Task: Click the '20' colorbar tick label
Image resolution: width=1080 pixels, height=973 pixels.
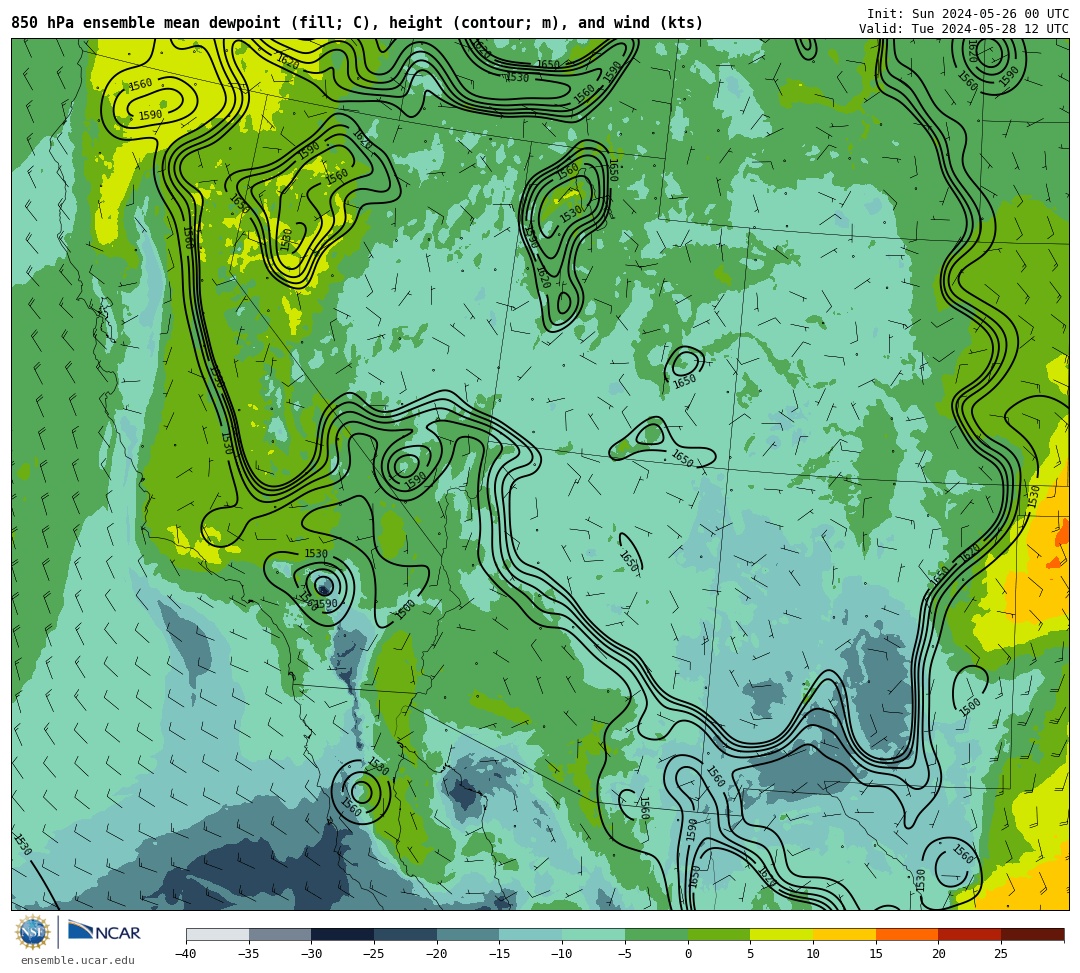Action: tap(939, 954)
